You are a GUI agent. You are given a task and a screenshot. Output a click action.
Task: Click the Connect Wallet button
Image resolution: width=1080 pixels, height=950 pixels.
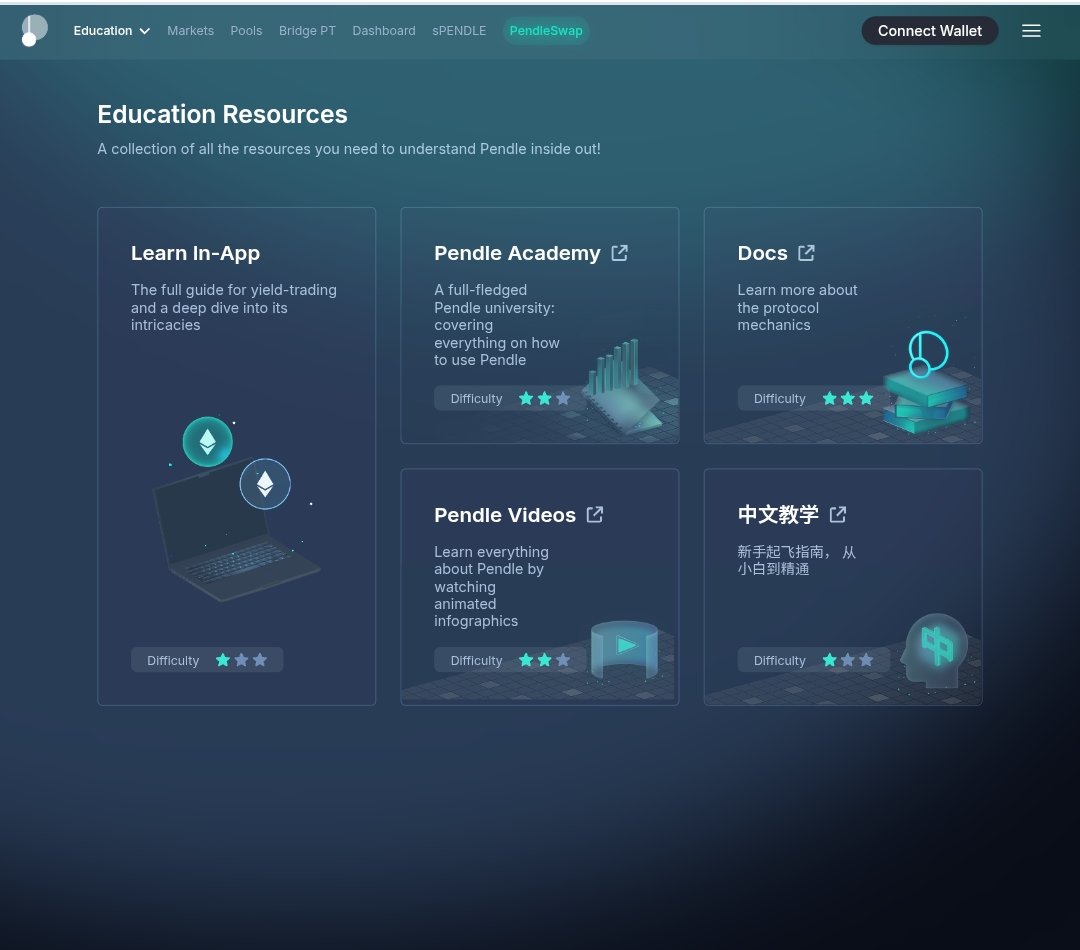[929, 31]
